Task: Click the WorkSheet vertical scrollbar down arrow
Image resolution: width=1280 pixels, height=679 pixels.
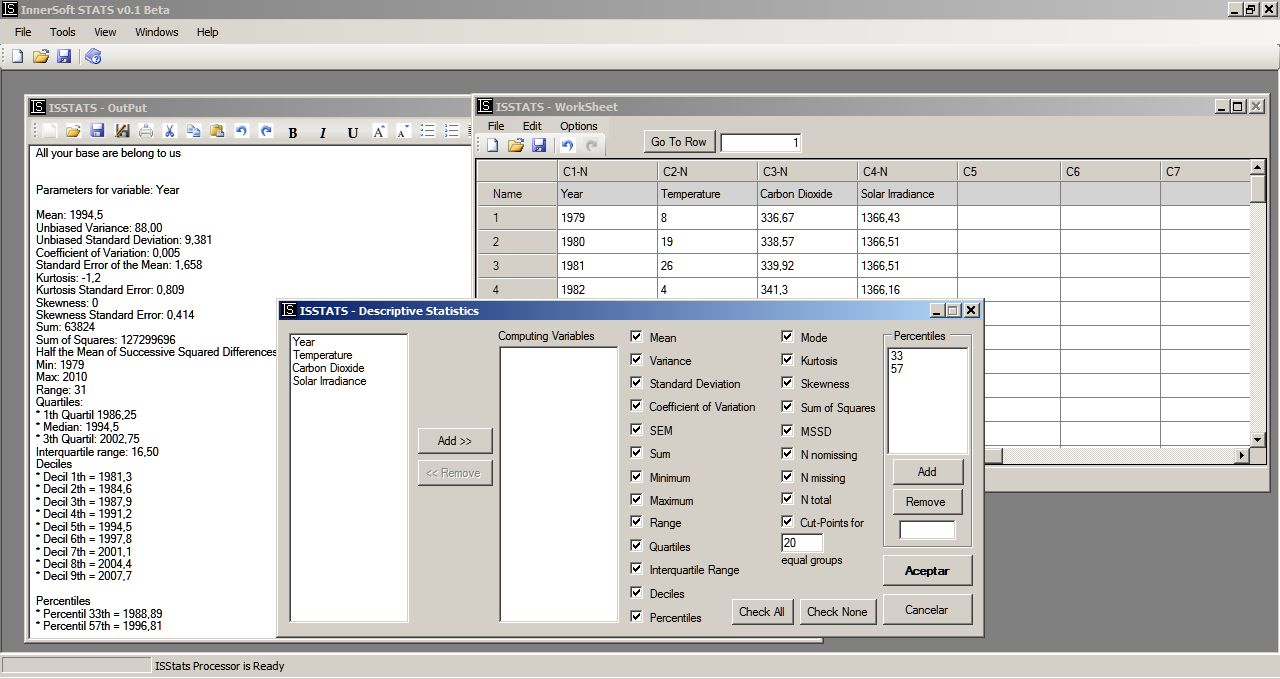Action: pos(1258,438)
